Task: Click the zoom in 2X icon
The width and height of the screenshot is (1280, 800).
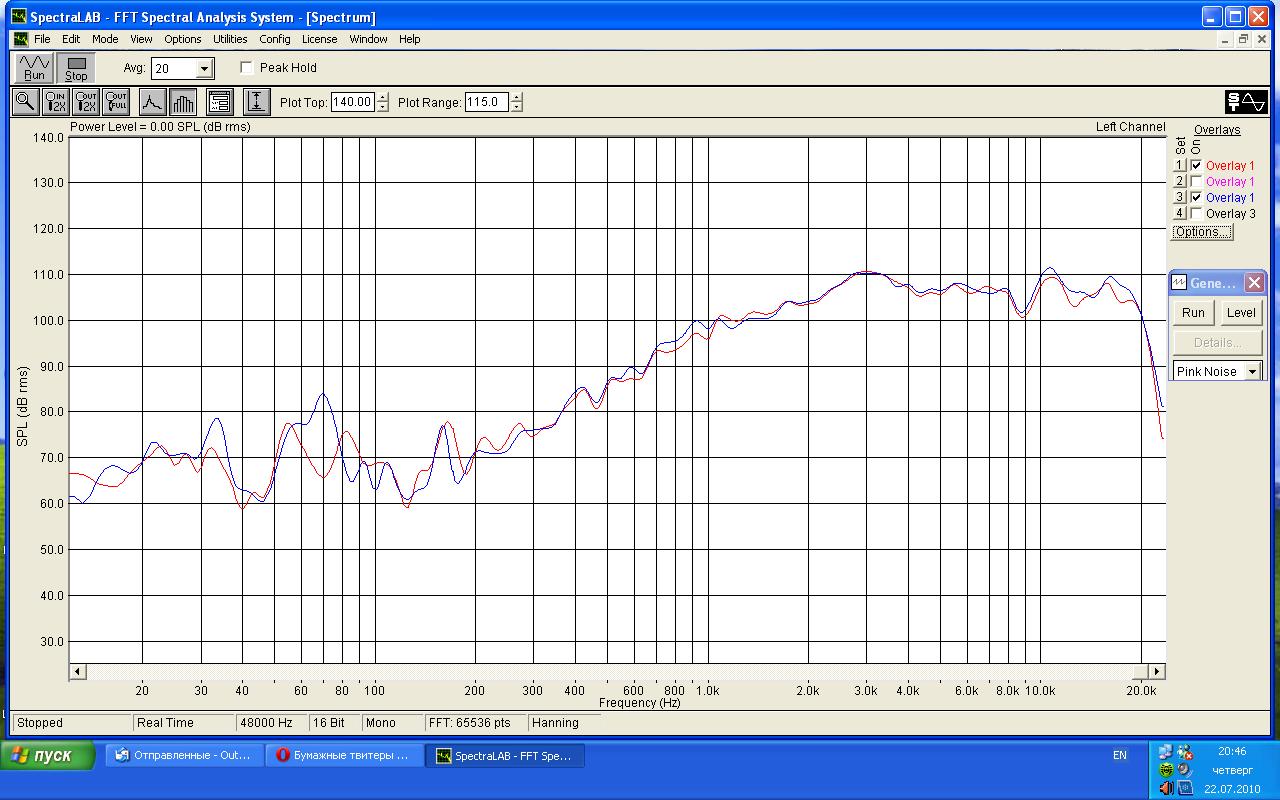Action: point(56,101)
